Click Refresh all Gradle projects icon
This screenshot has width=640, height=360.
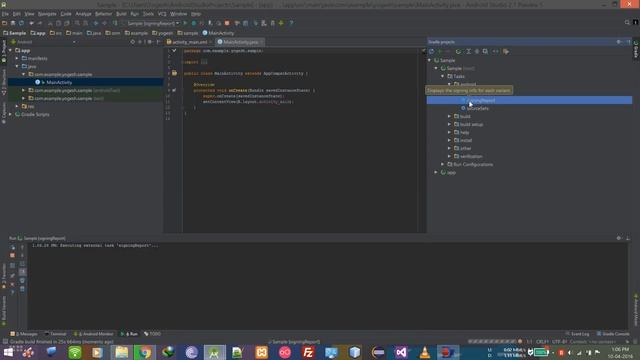pos(431,51)
